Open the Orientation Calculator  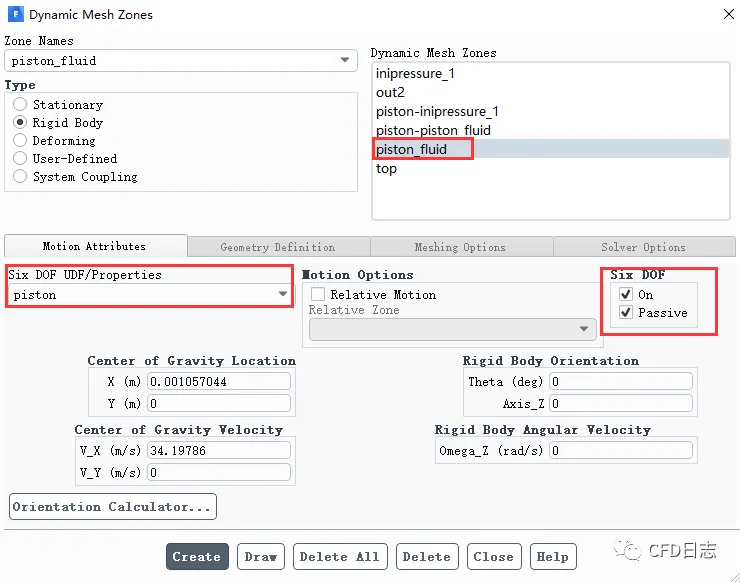(x=112, y=507)
